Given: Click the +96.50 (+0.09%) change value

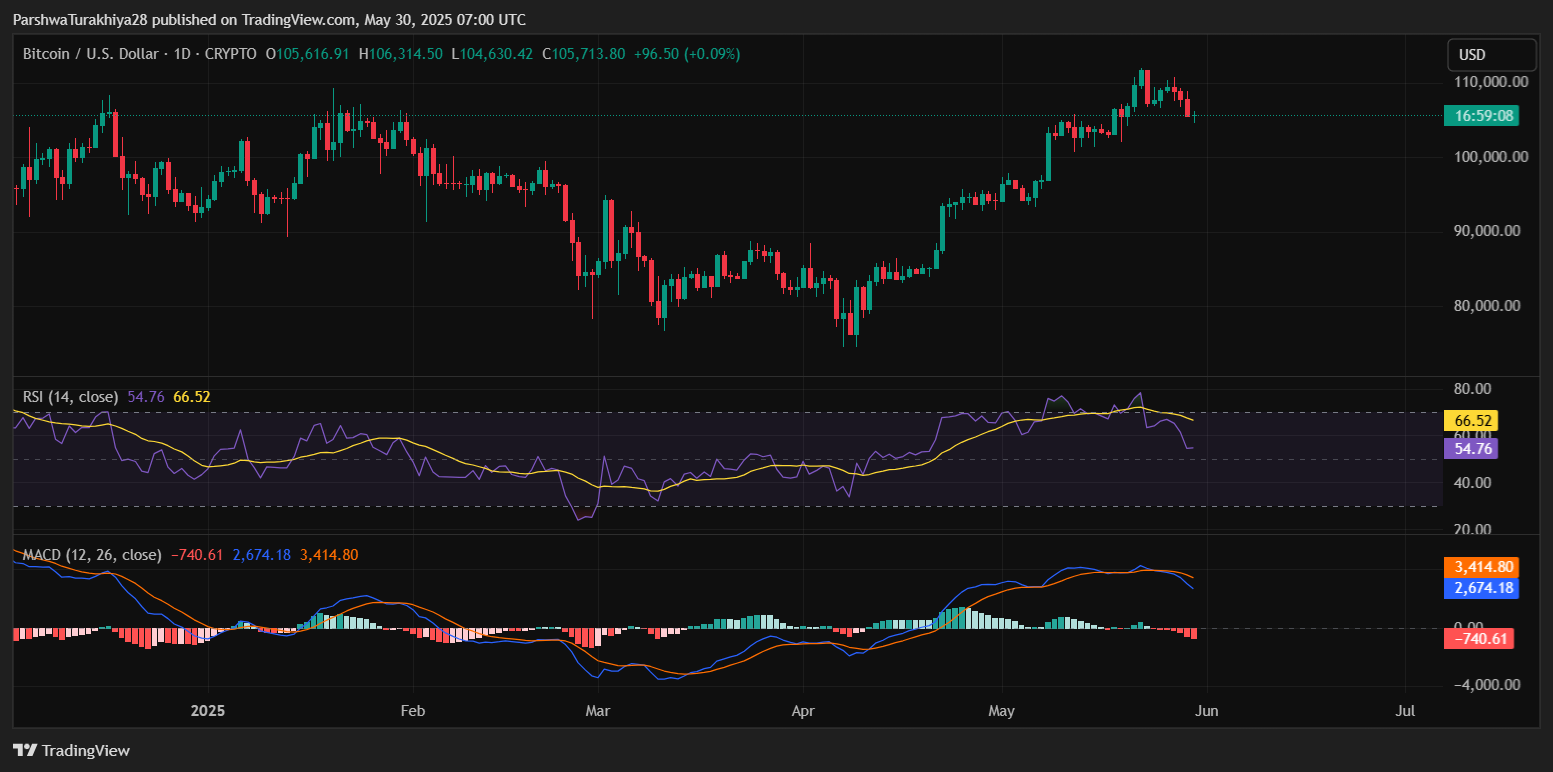Looking at the screenshot, I should pyautogui.click(x=687, y=54).
